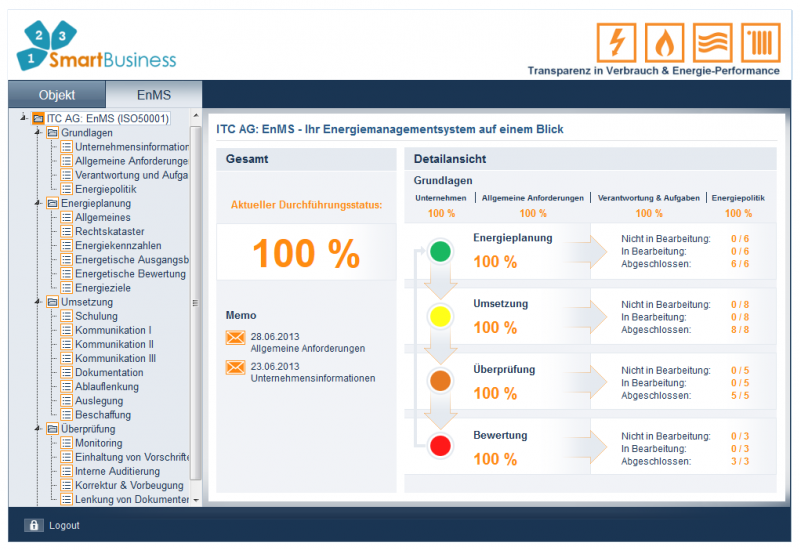Select Auslegung in the tree

coord(99,401)
